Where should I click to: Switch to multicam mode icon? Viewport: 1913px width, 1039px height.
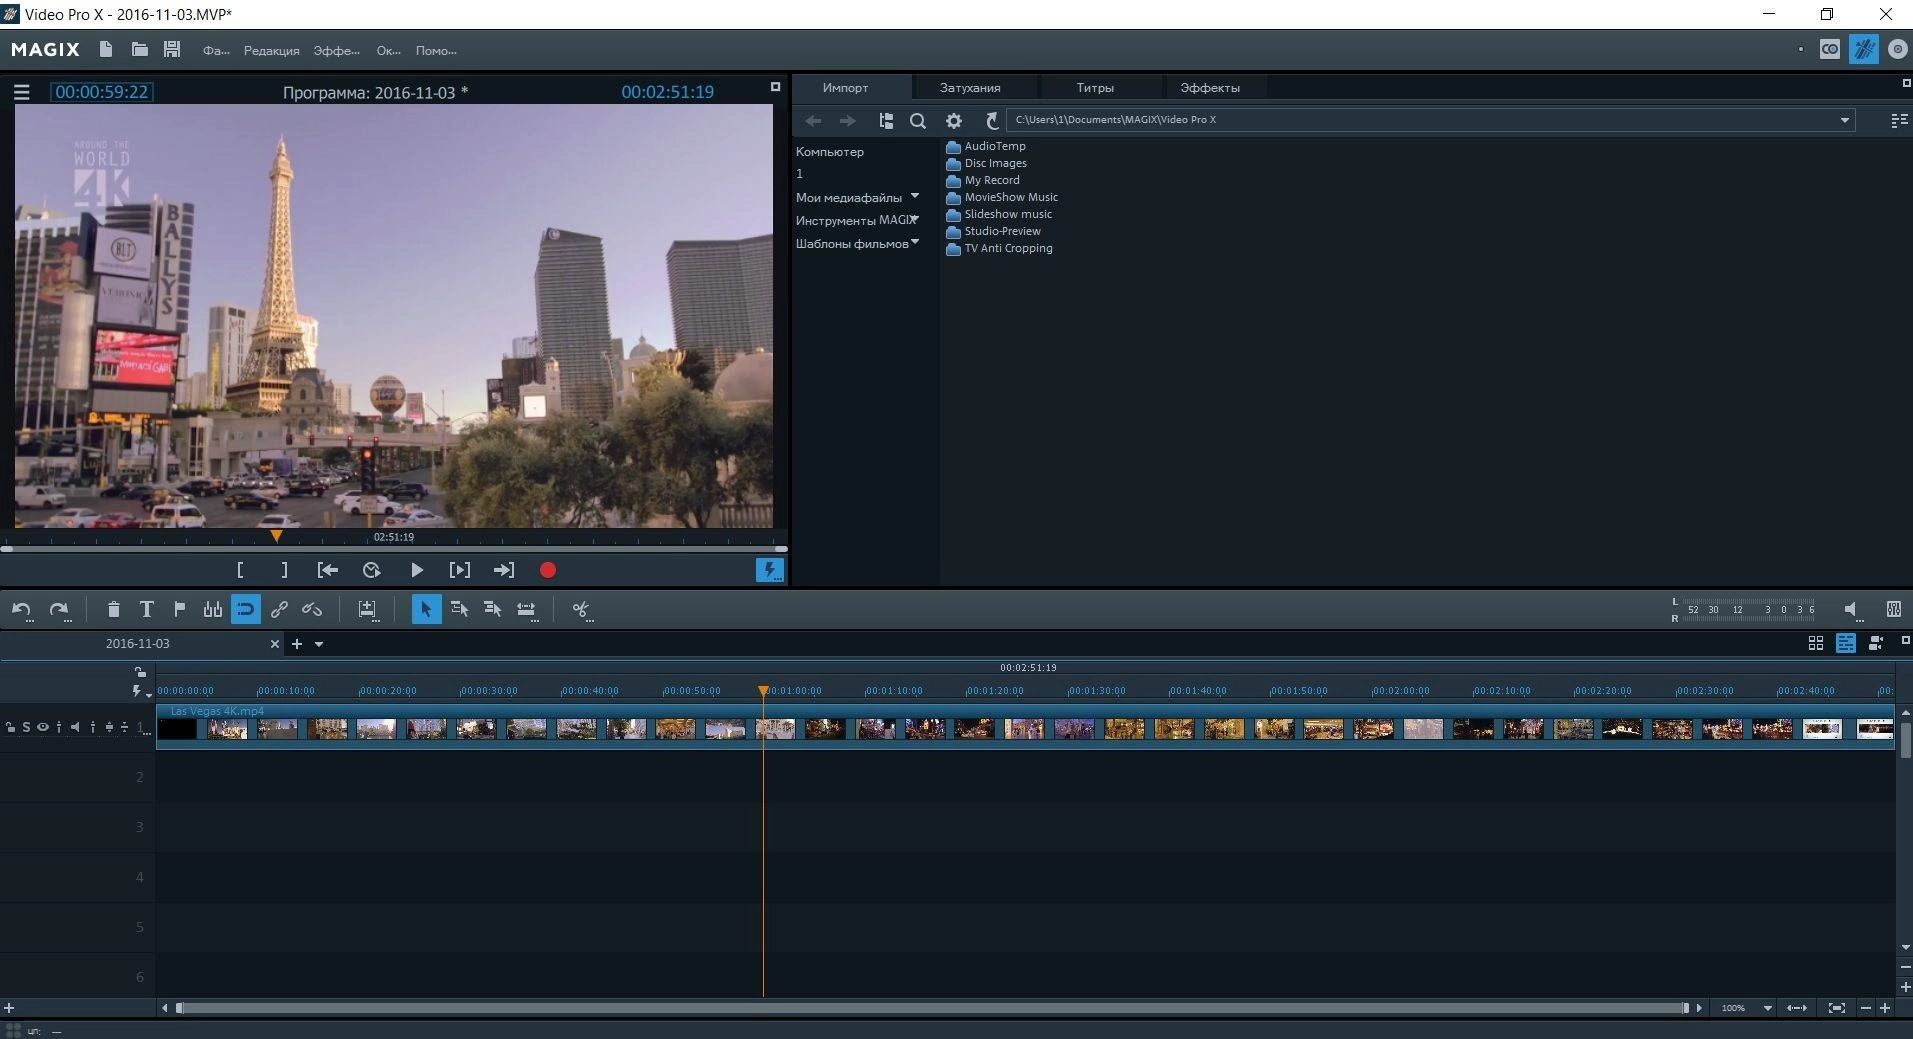[x=1876, y=644]
